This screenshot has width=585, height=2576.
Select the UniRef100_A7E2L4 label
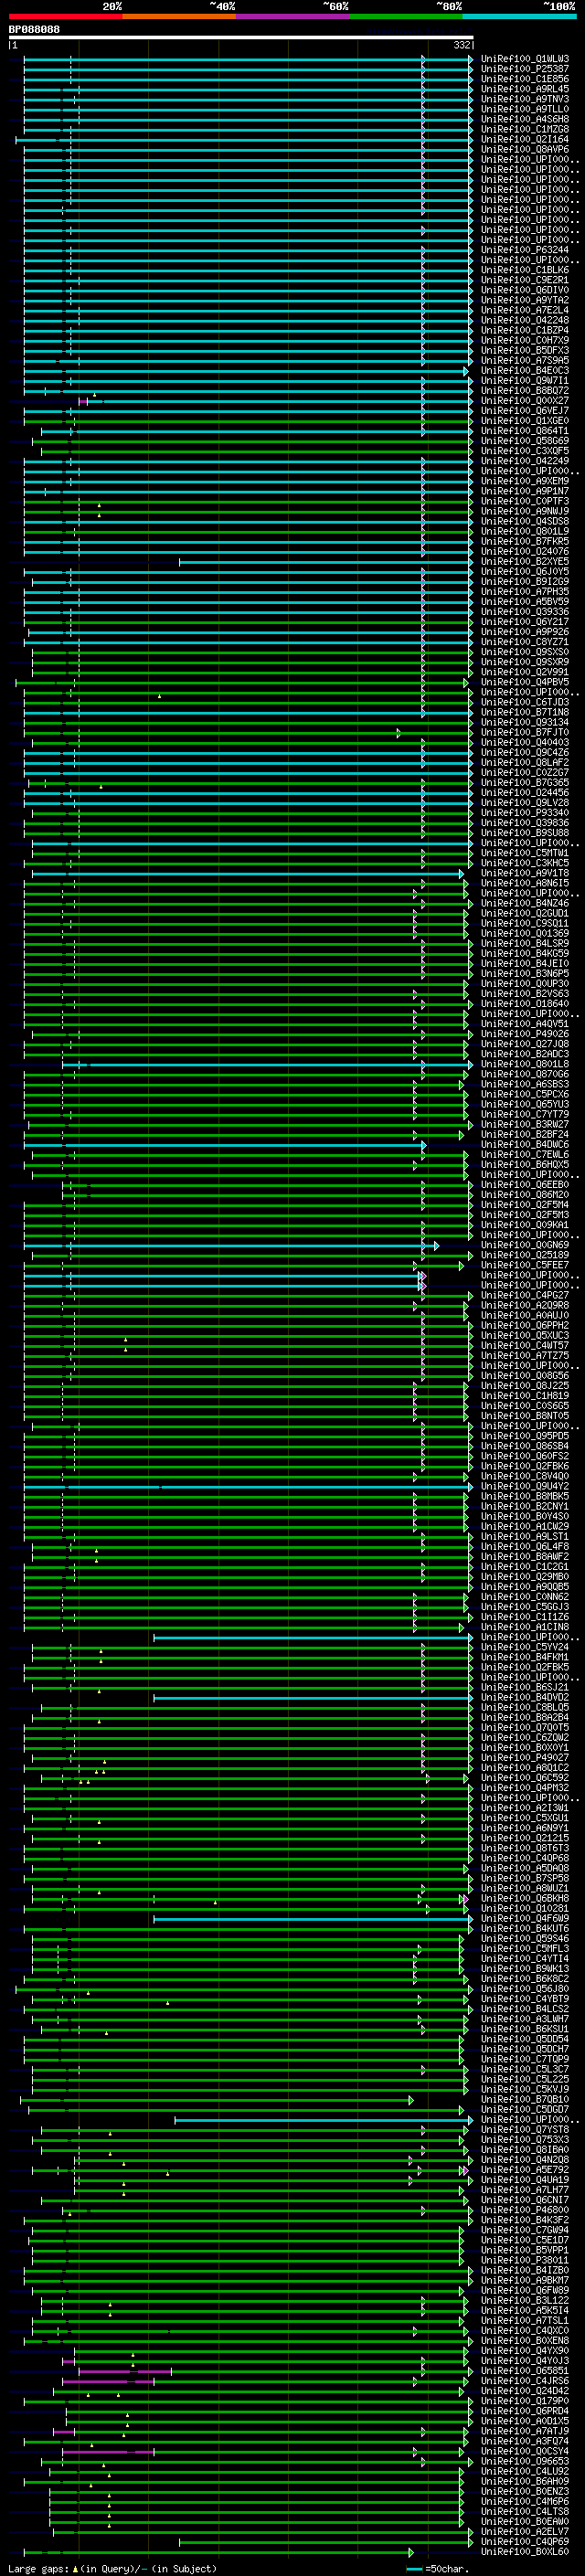pos(525,310)
